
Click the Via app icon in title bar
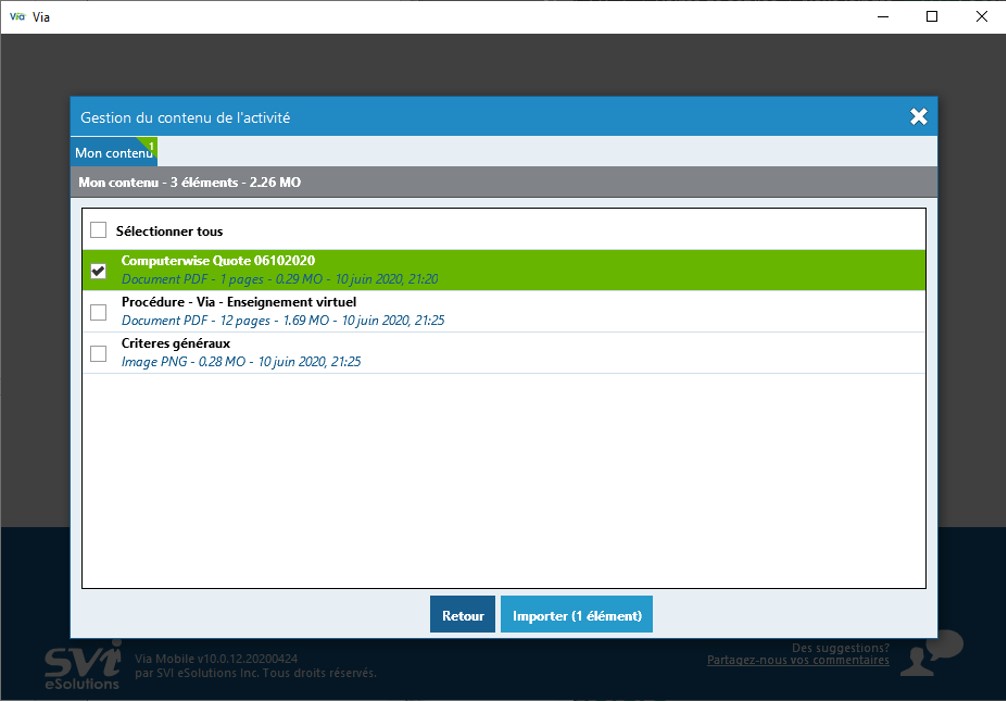[17, 17]
